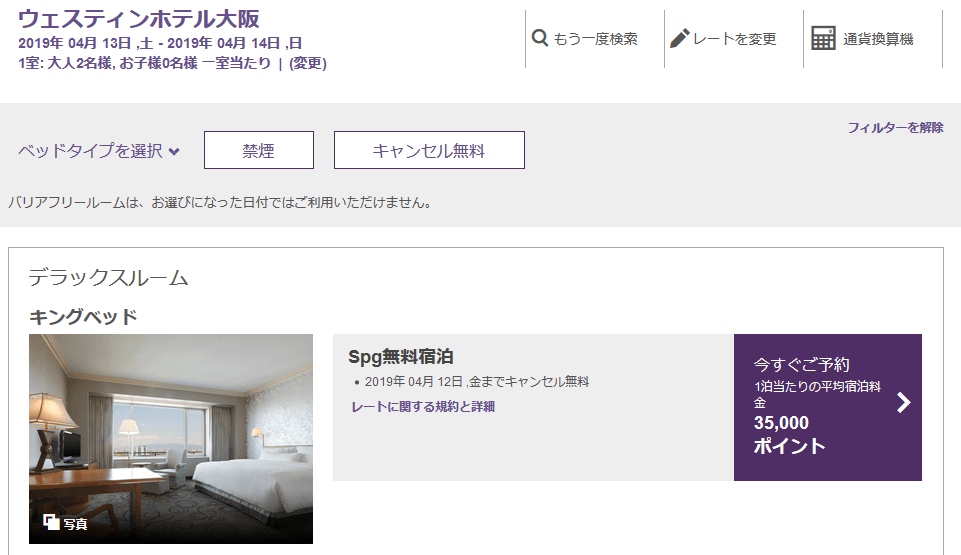This screenshot has width=961, height=555.
Task: Click the magnifying glass search icon
Action: click(539, 38)
